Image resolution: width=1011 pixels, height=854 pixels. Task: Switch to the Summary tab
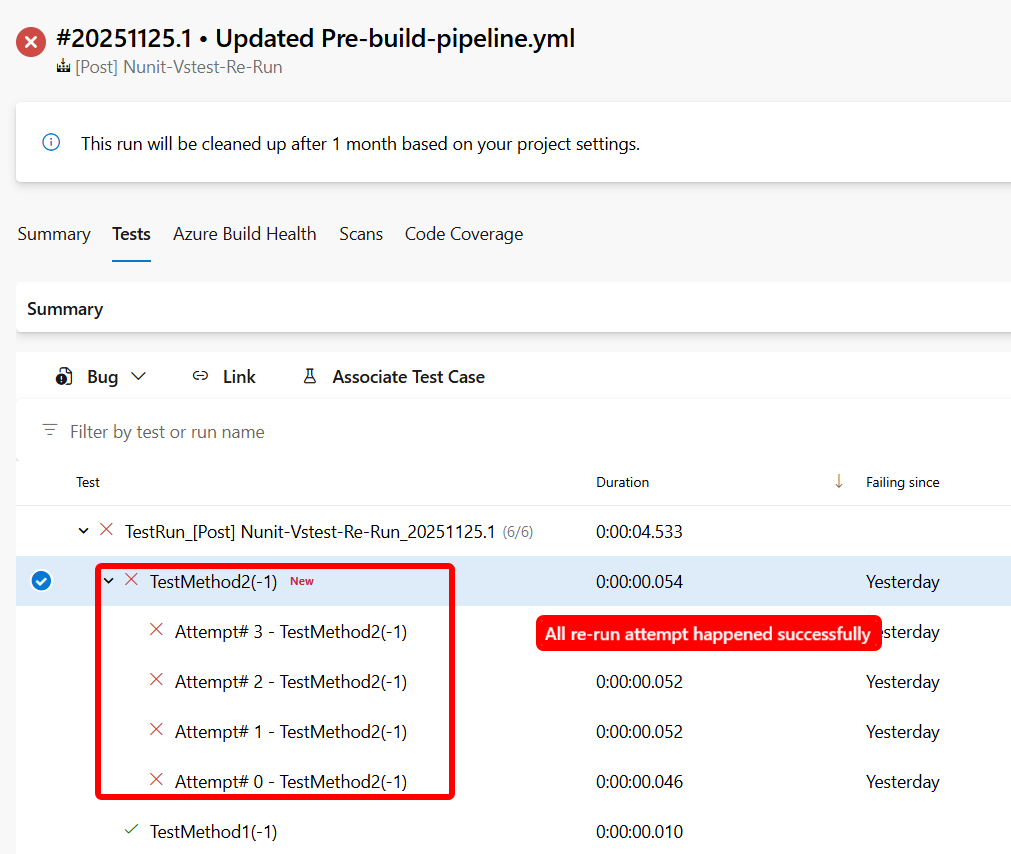[54, 234]
